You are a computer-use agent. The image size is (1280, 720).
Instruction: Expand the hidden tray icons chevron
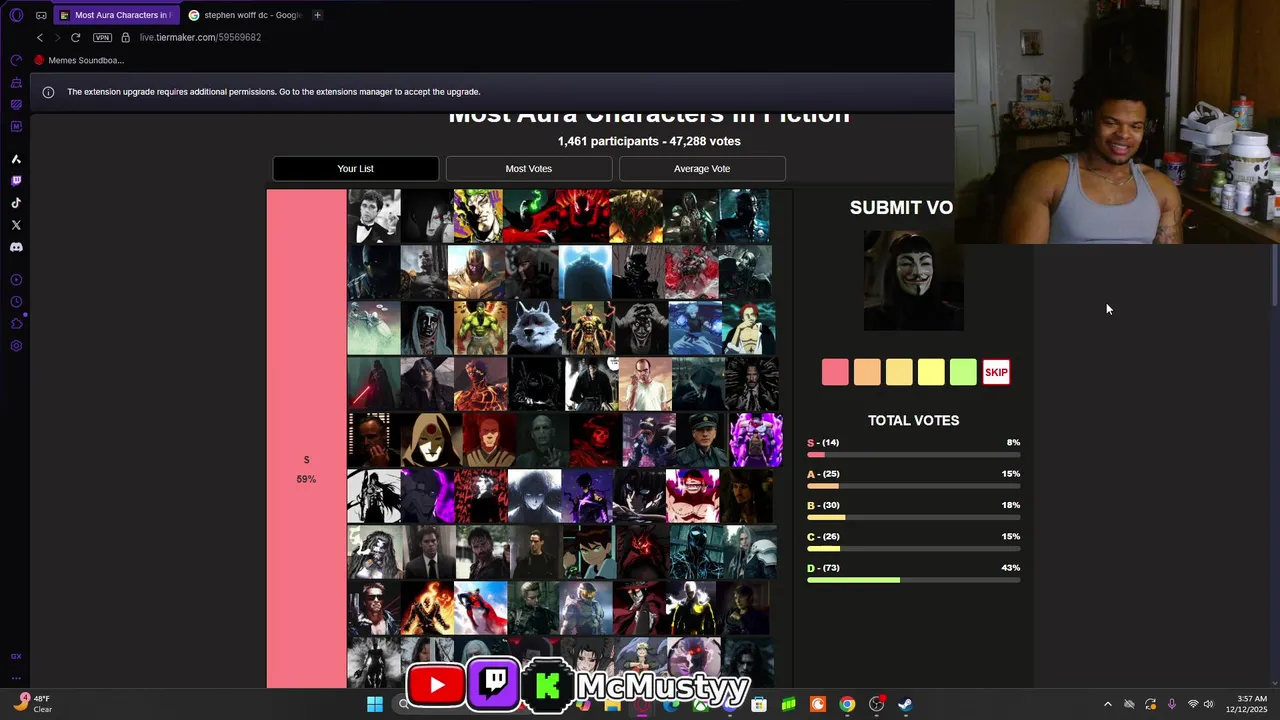point(1107,704)
